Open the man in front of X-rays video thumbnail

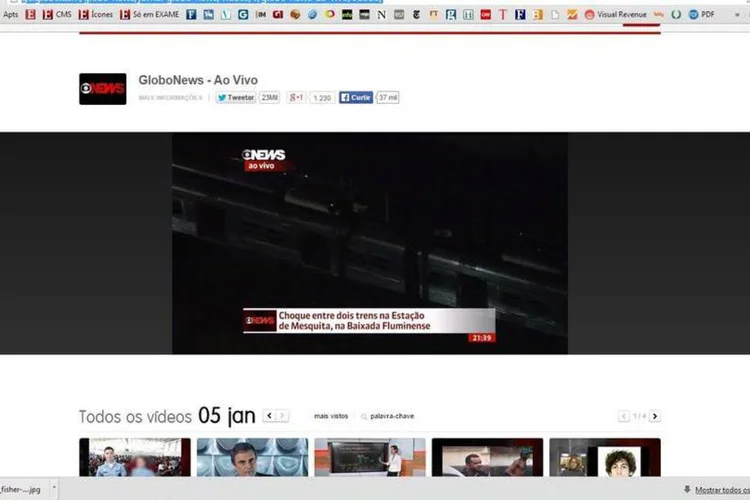(253, 457)
